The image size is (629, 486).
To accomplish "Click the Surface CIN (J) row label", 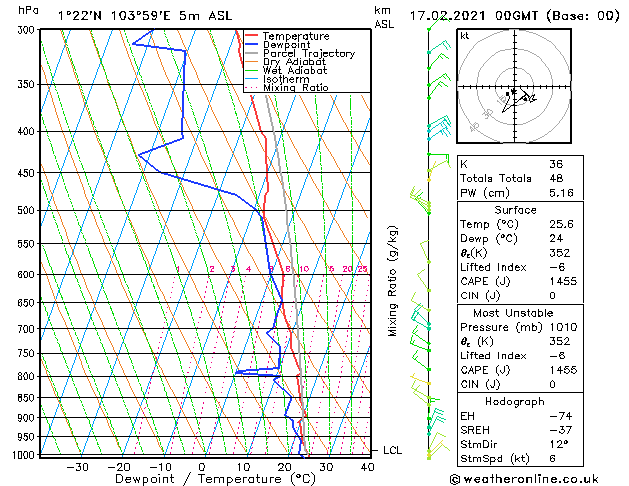I will [x=480, y=296].
